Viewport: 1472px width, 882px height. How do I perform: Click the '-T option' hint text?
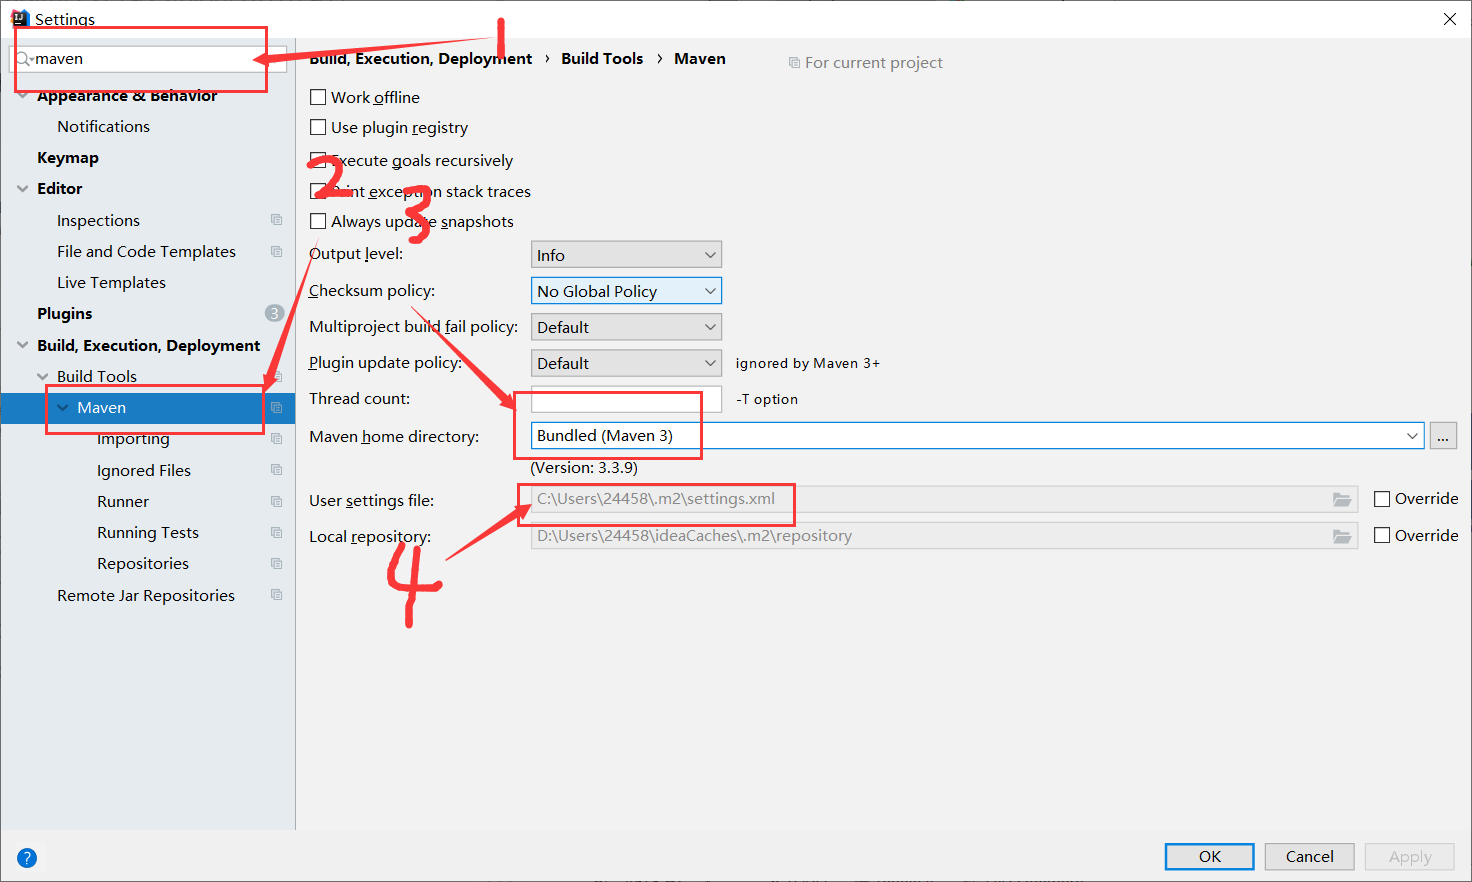point(767,399)
